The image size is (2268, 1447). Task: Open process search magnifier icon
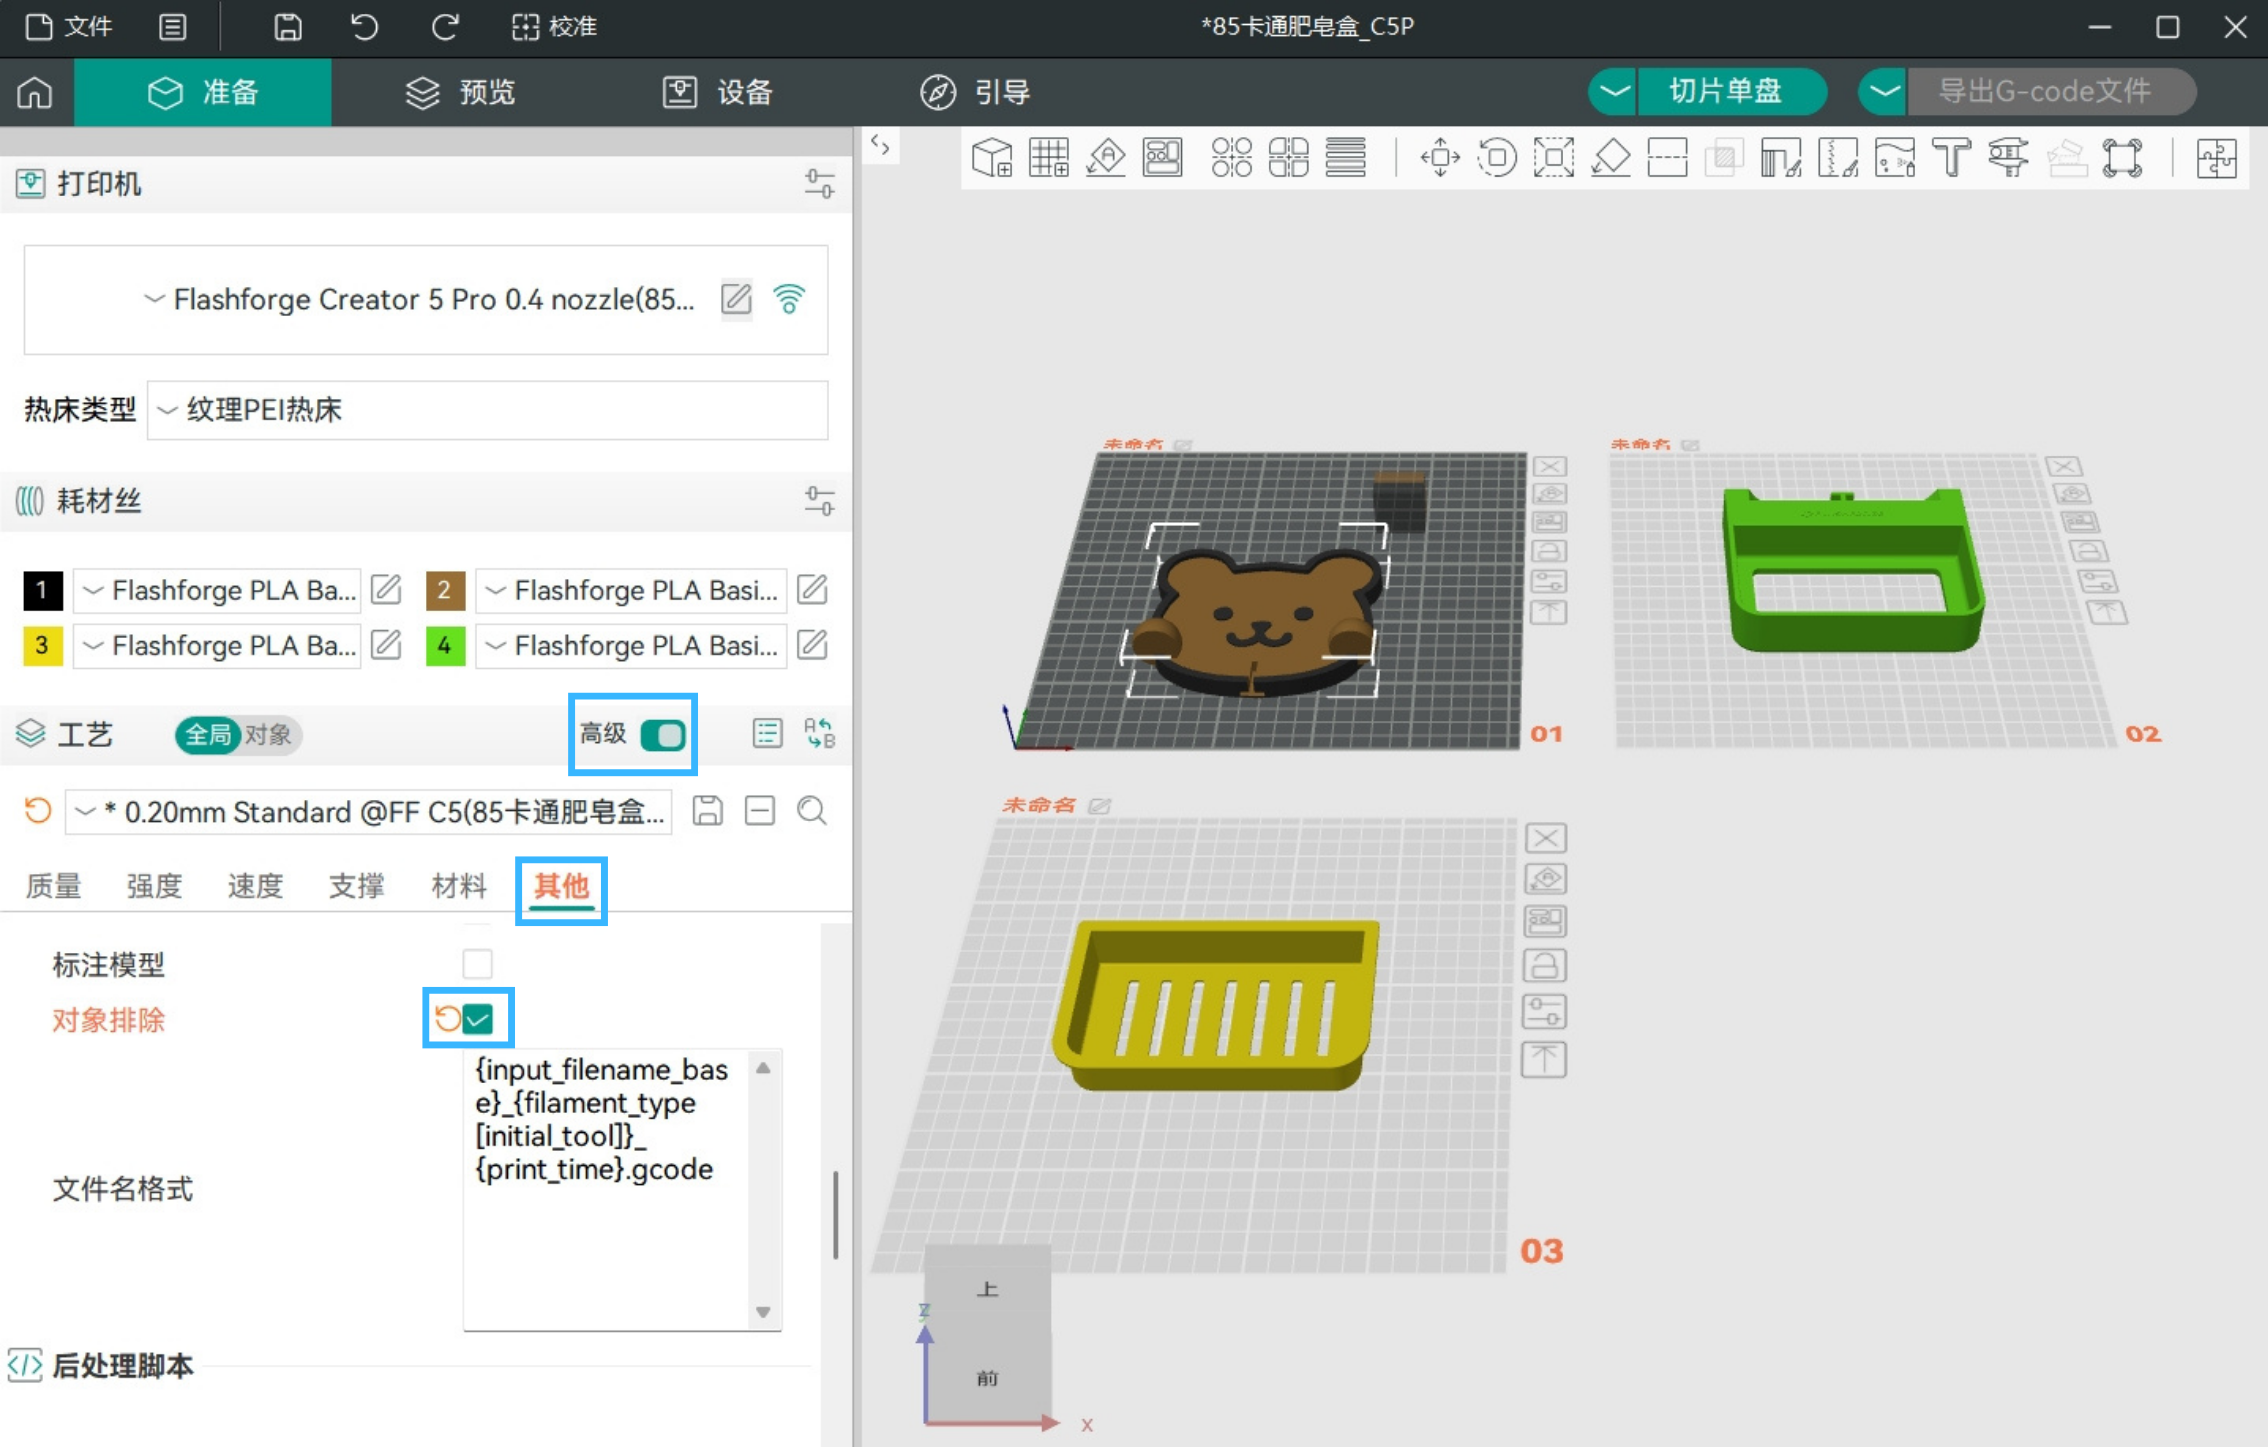point(812,811)
